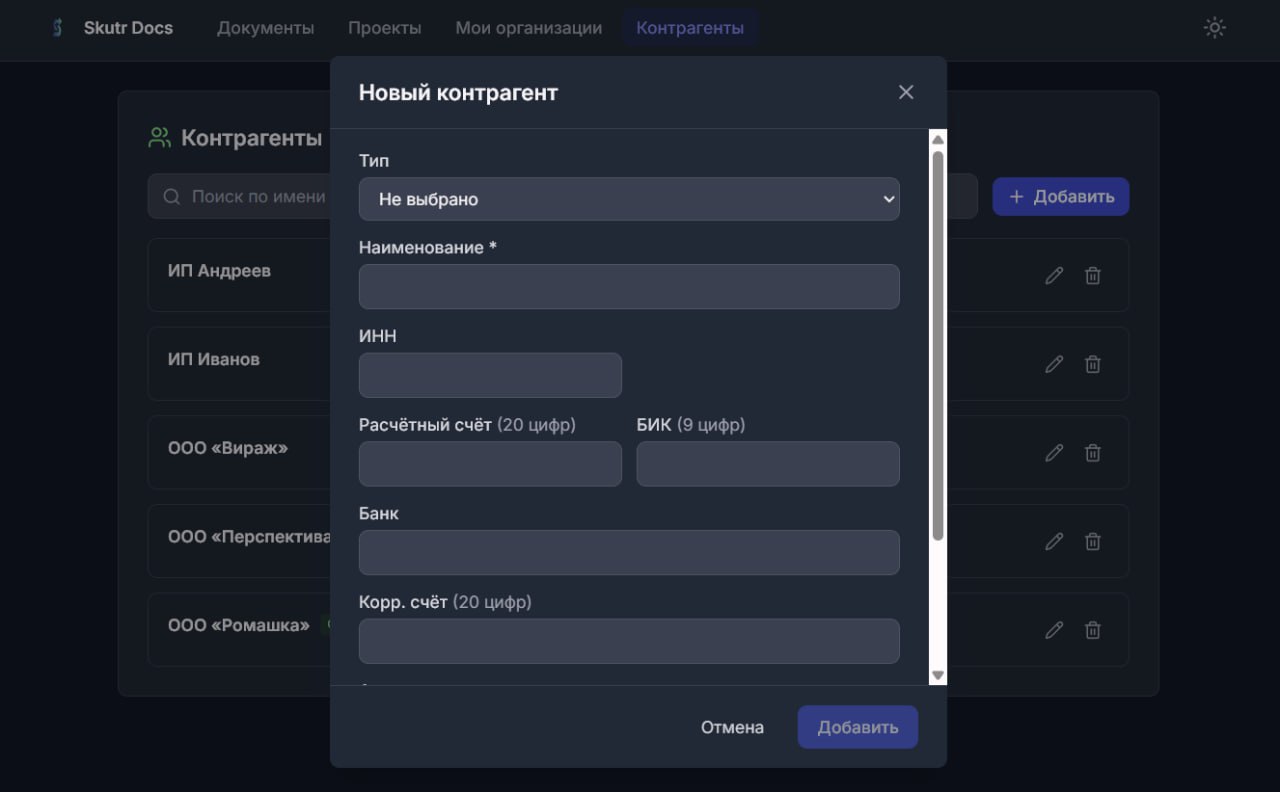This screenshot has height=792, width=1280.
Task: Toggle light theme with sun icon
Action: 1214,28
